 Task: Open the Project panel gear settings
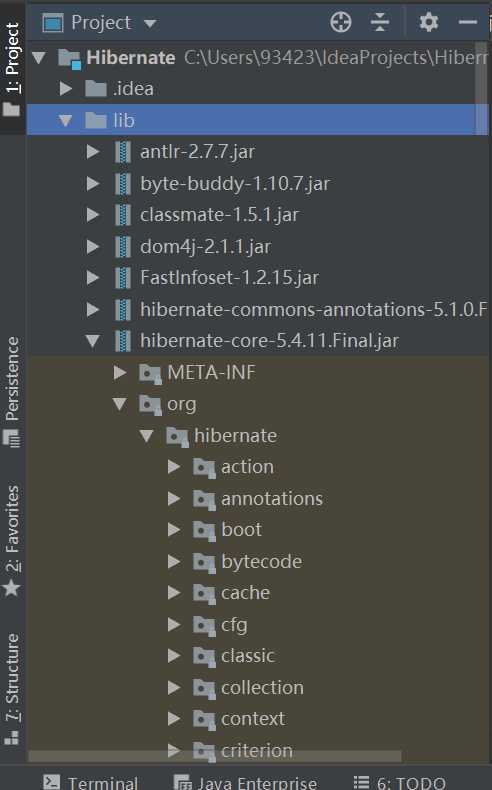pos(429,22)
